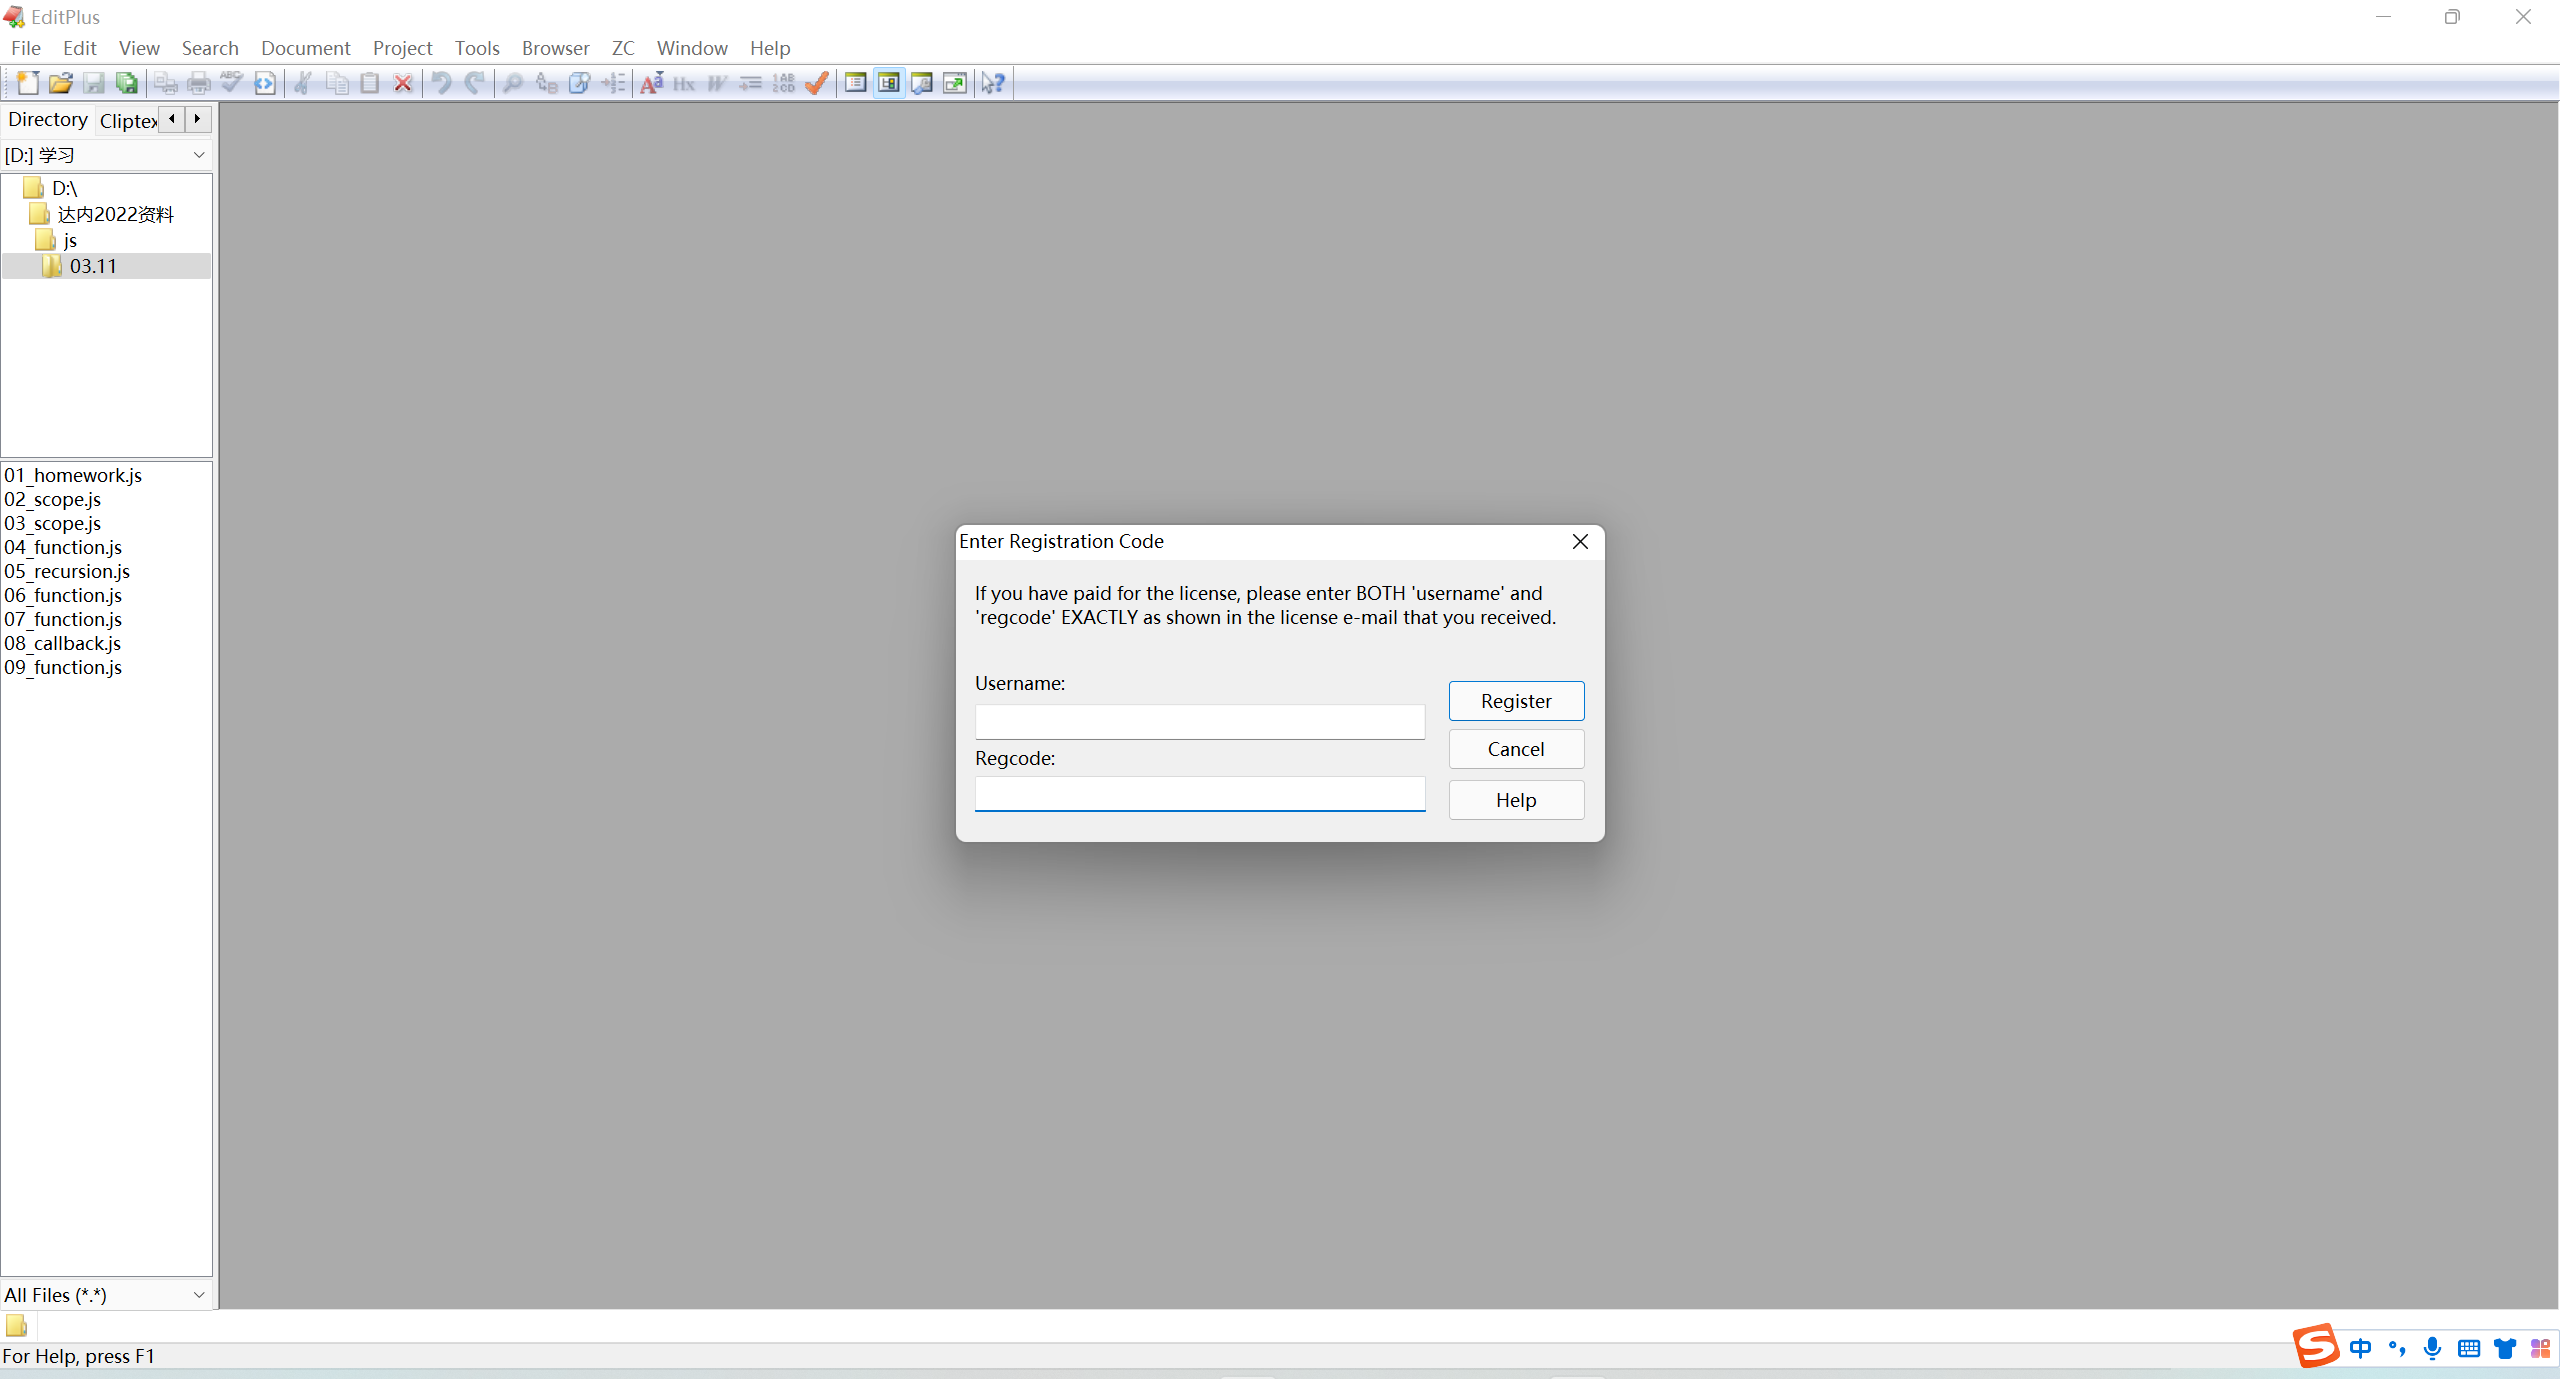Click the Save All toolbar icon
The width and height of the screenshot is (2560, 1379).
(127, 83)
